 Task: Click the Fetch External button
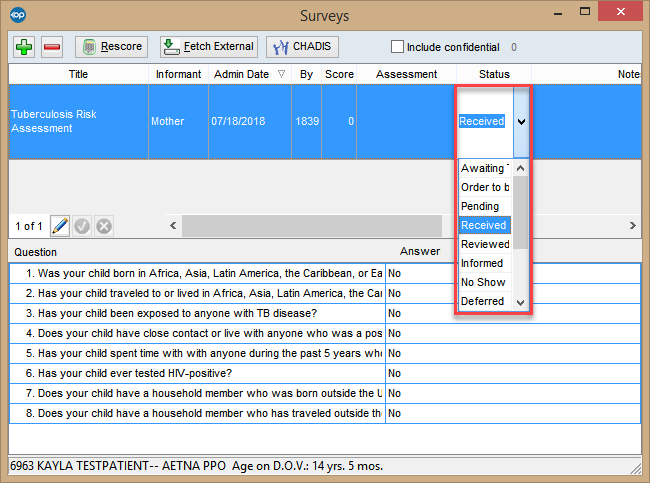[209, 46]
